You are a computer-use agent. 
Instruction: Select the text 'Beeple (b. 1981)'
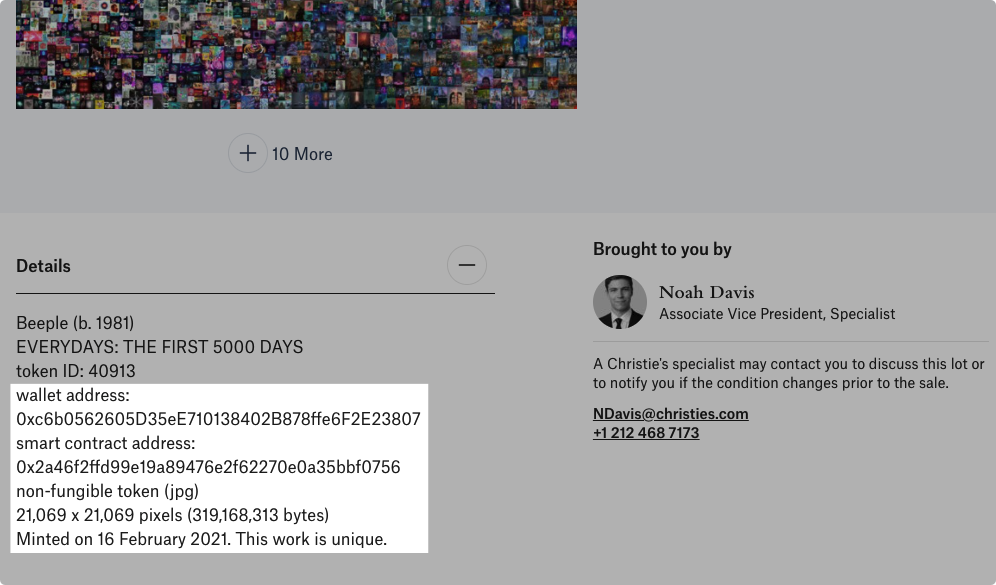tap(75, 323)
